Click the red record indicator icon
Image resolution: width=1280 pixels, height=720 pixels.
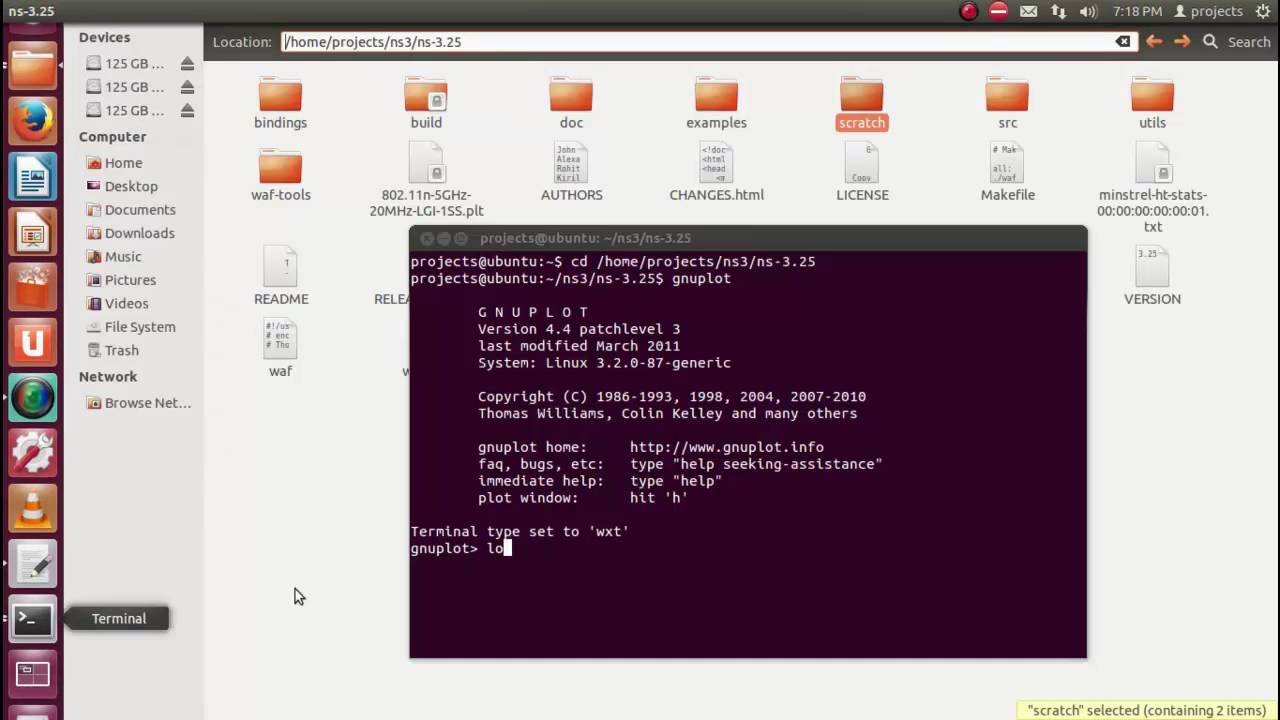[968, 12]
